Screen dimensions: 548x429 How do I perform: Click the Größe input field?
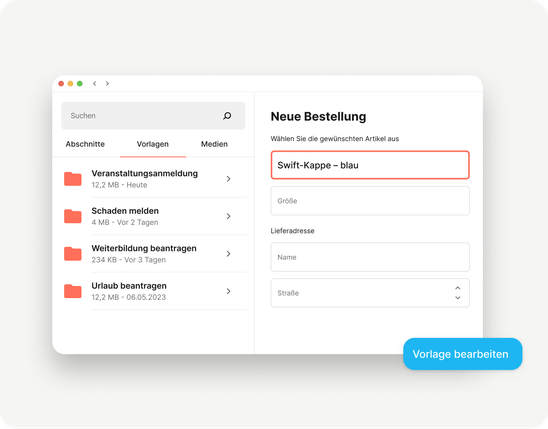click(x=370, y=201)
